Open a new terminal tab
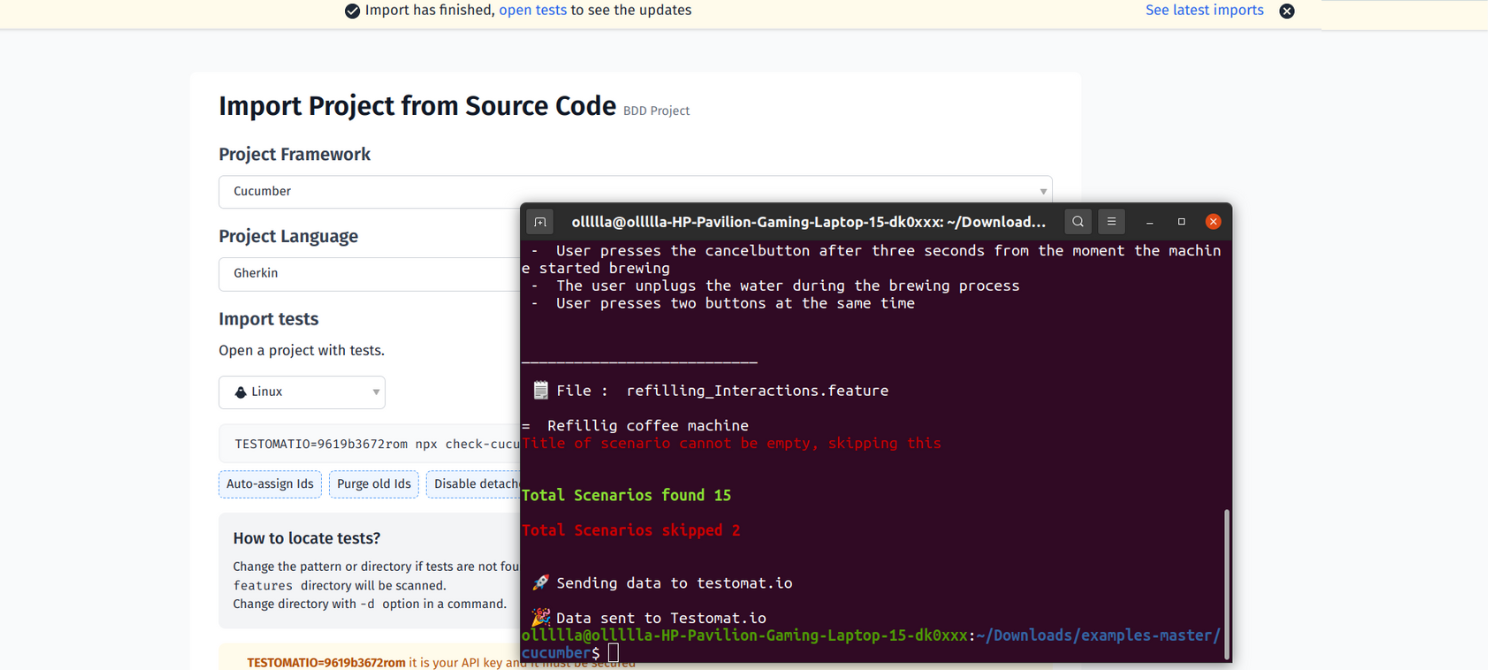 [x=540, y=221]
